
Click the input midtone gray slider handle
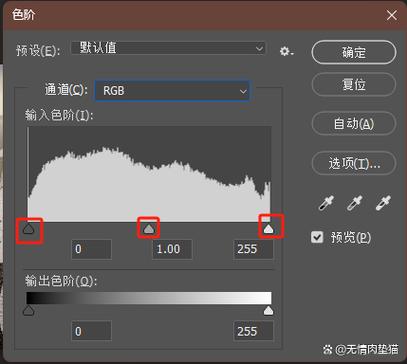[x=149, y=229]
